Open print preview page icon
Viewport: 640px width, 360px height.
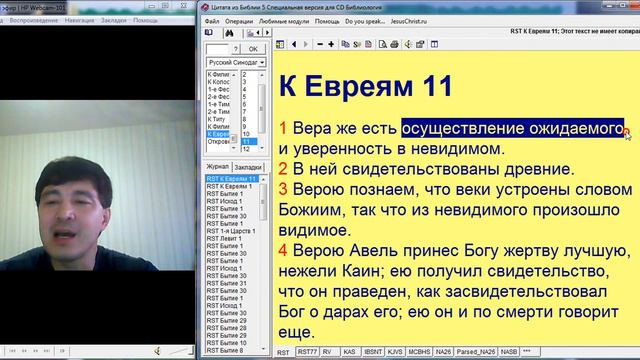click(x=382, y=44)
